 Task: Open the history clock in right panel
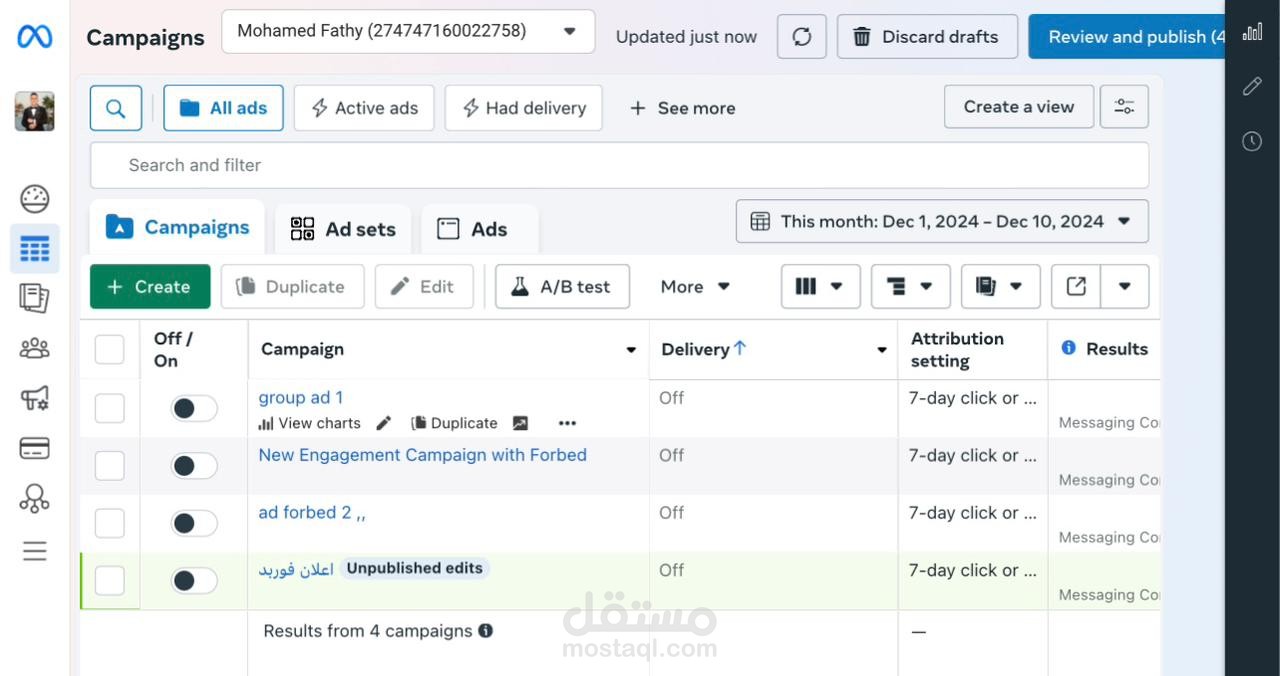coord(1252,142)
